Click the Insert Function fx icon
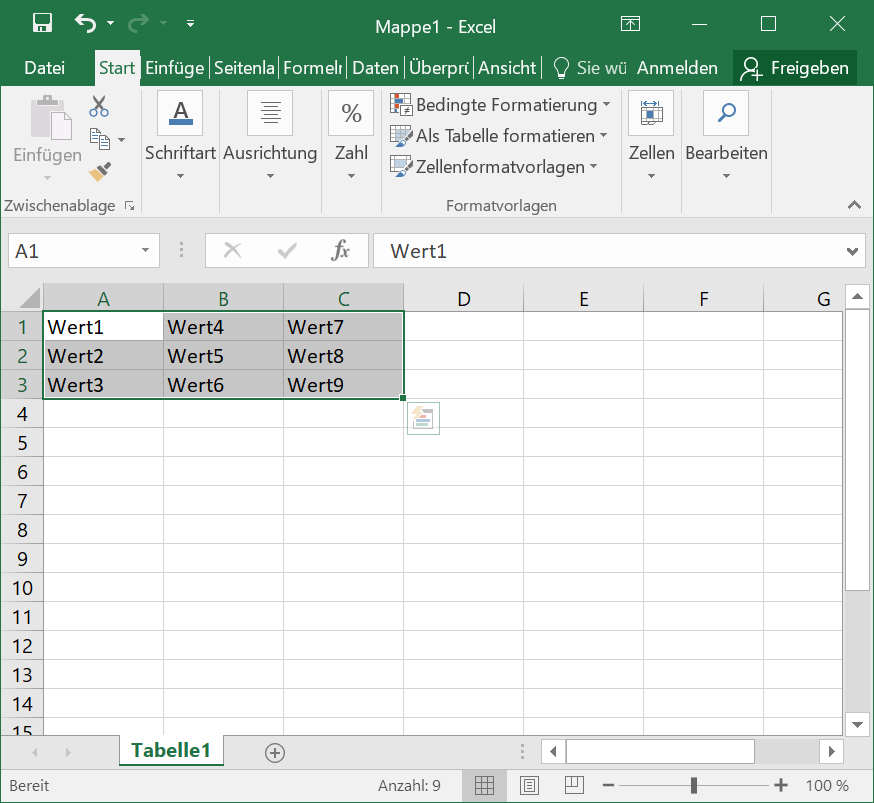The height and width of the screenshot is (803, 874). coord(341,251)
